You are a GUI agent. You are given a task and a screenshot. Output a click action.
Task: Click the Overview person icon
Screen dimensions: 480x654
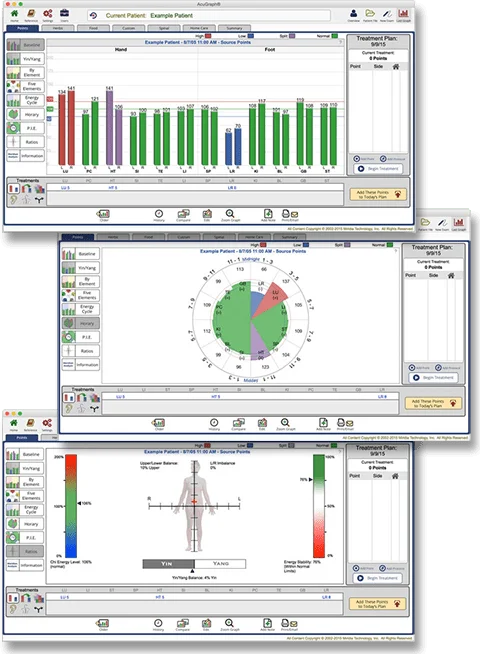353,15
